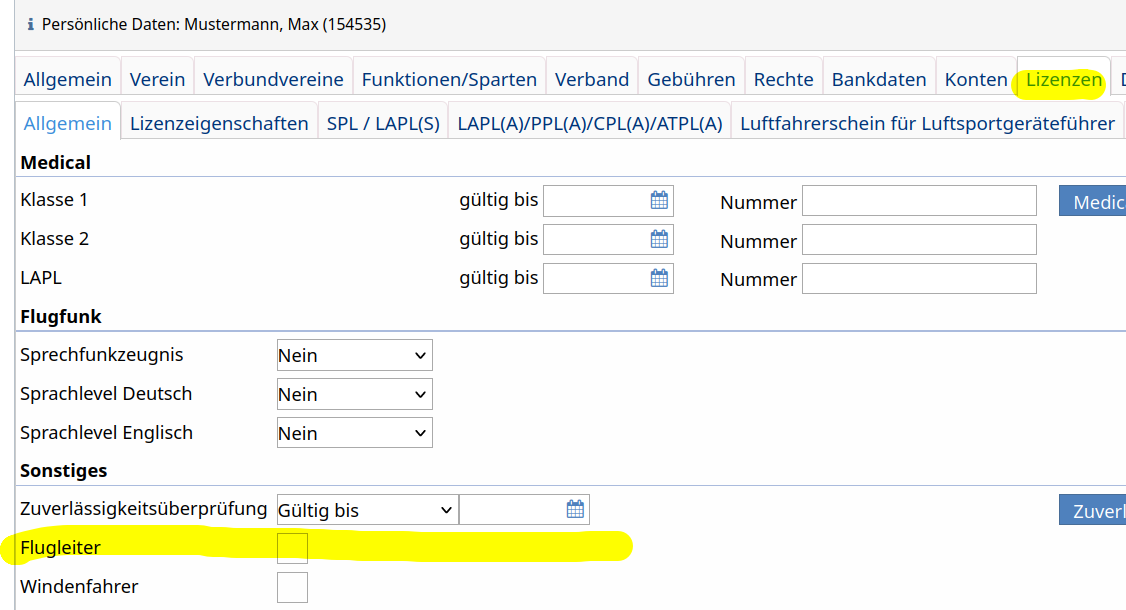Open calendar for Zuverlässigkeitsüberprüfung date
The width and height of the screenshot is (1126, 610).
coord(575,510)
